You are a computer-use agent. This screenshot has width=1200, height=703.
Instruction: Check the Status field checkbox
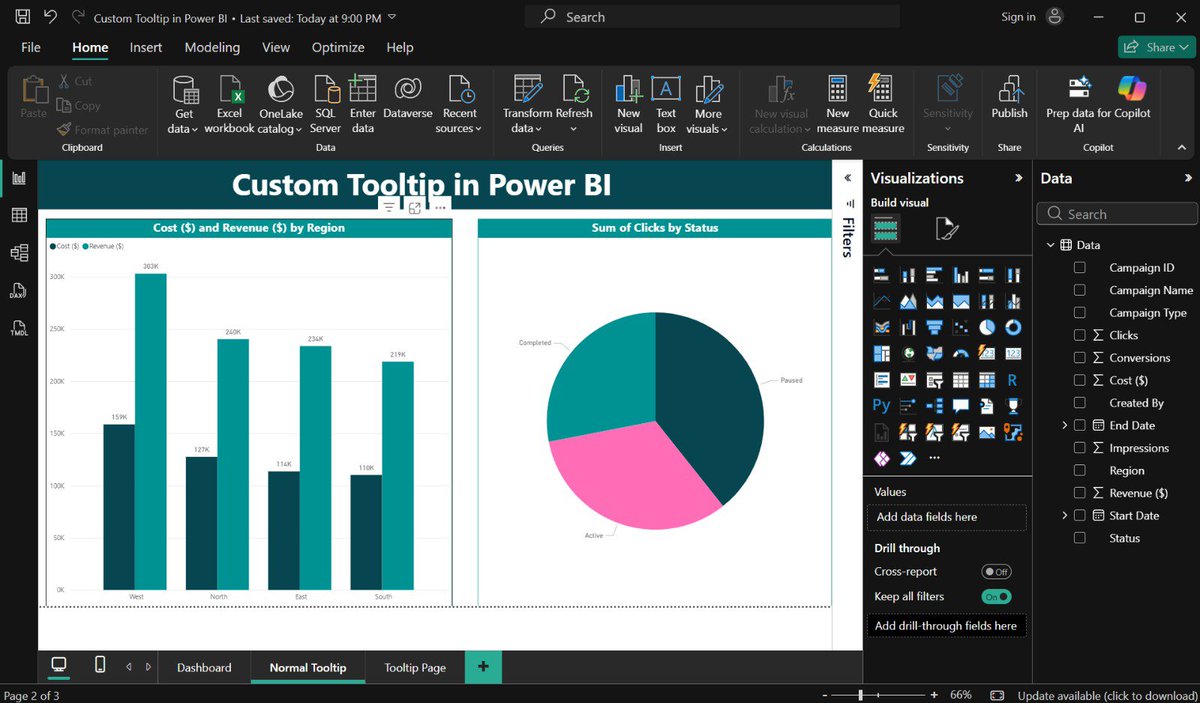tap(1079, 538)
